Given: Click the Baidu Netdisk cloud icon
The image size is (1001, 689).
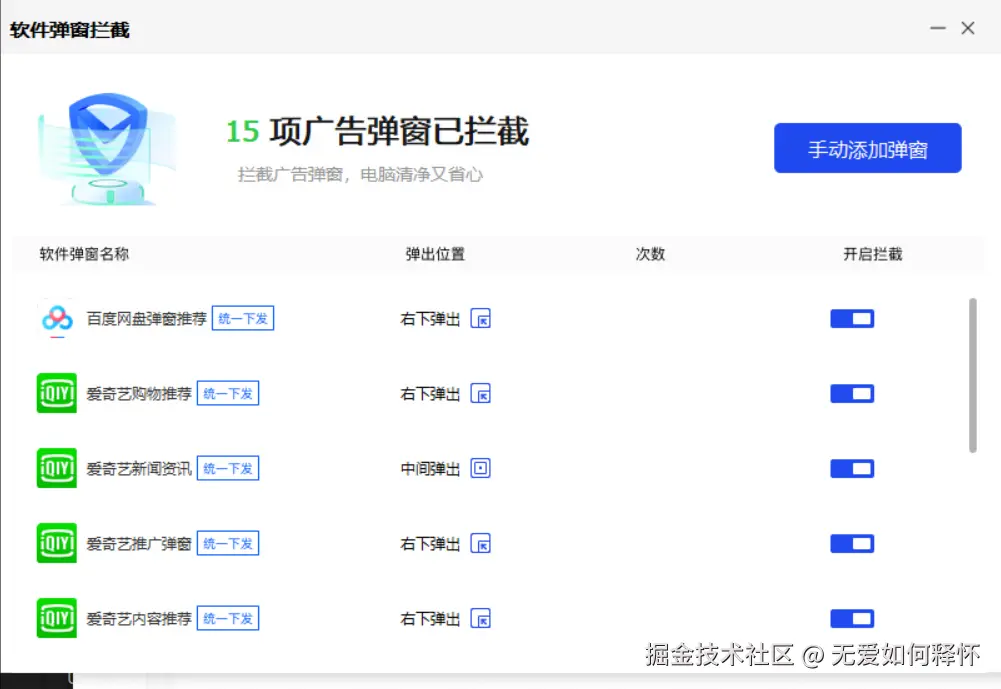Looking at the screenshot, I should [57, 318].
